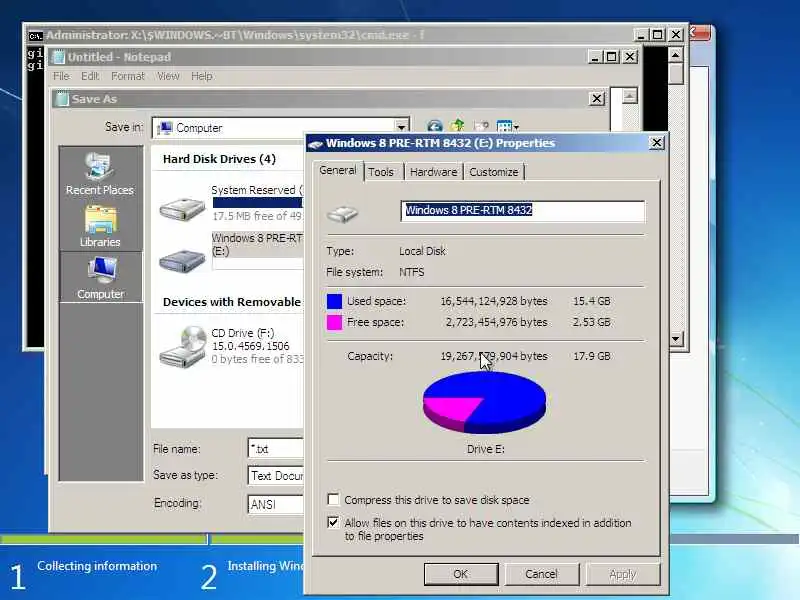This screenshot has height=600, width=800.
Task: Click the Back navigation icon in Save As
Action: 434,126
